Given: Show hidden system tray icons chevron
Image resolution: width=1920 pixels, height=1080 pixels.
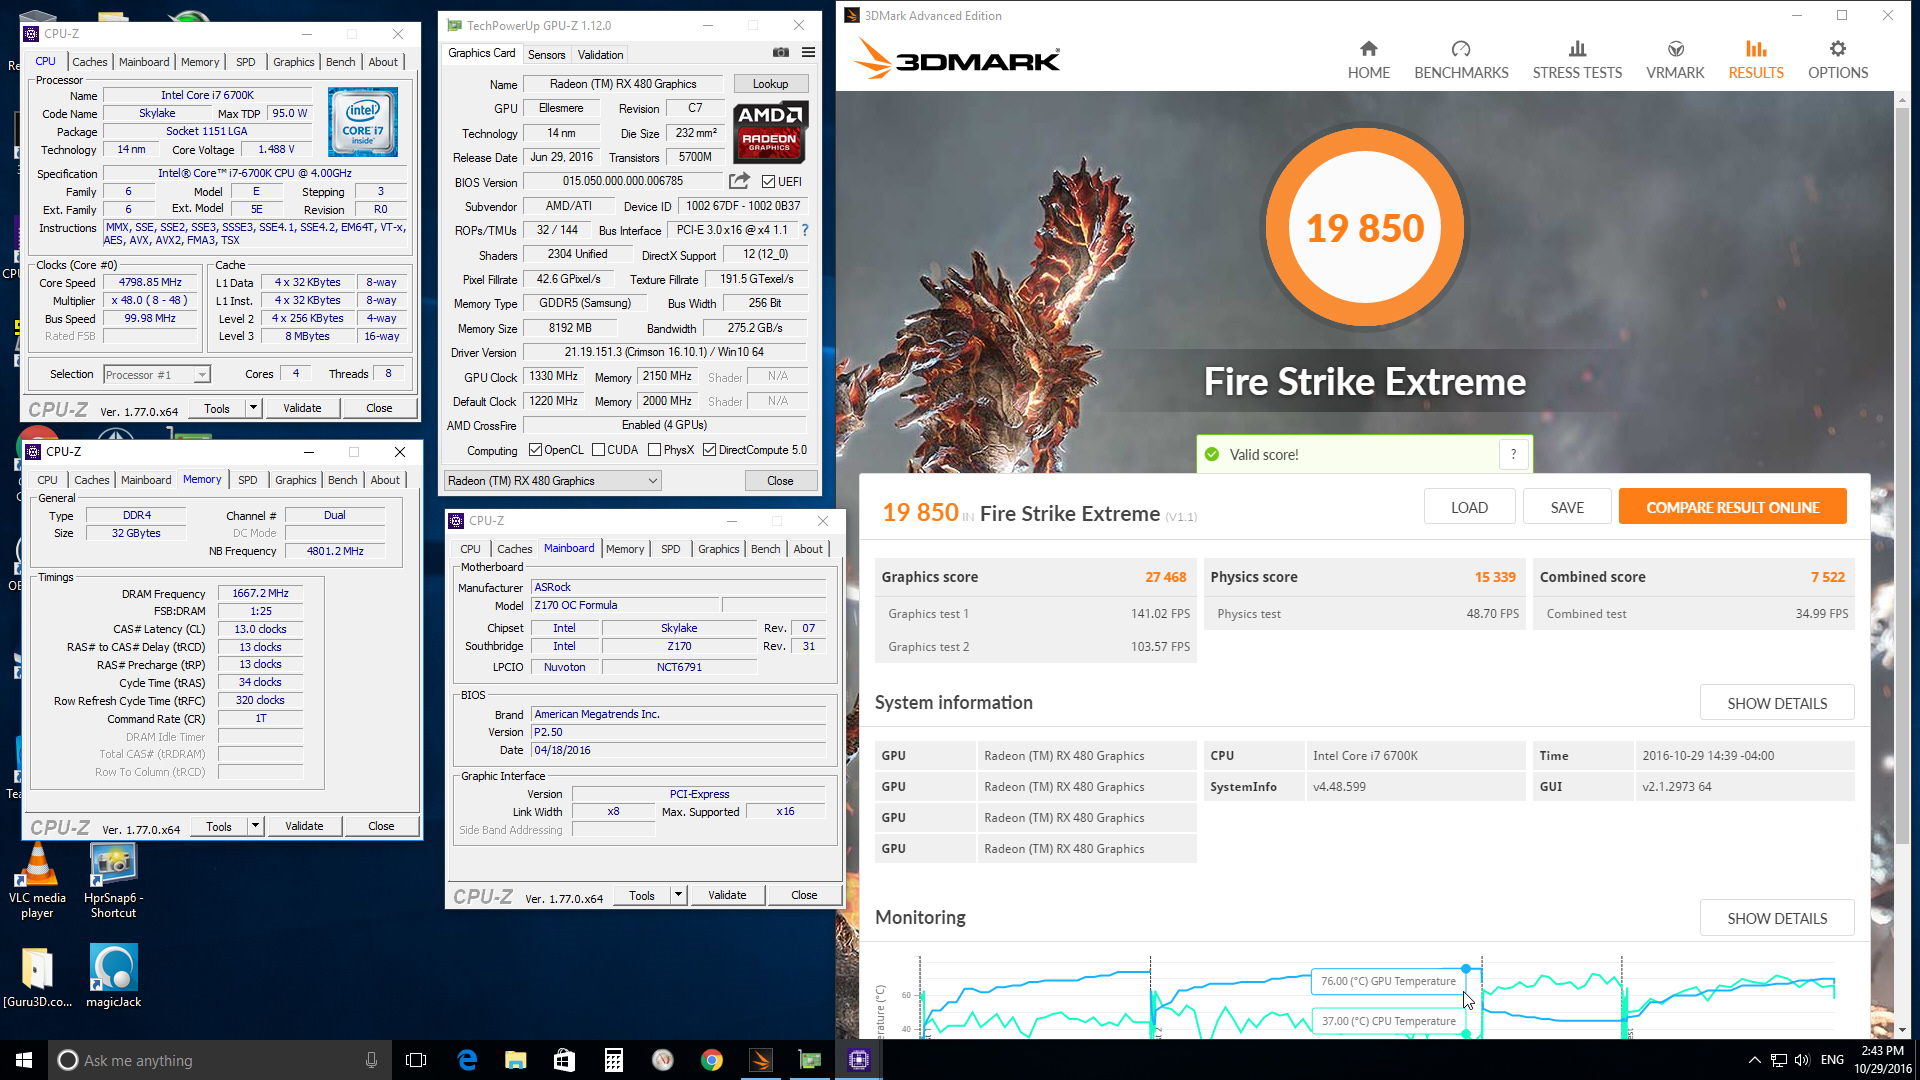Looking at the screenshot, I should pos(1754,1060).
